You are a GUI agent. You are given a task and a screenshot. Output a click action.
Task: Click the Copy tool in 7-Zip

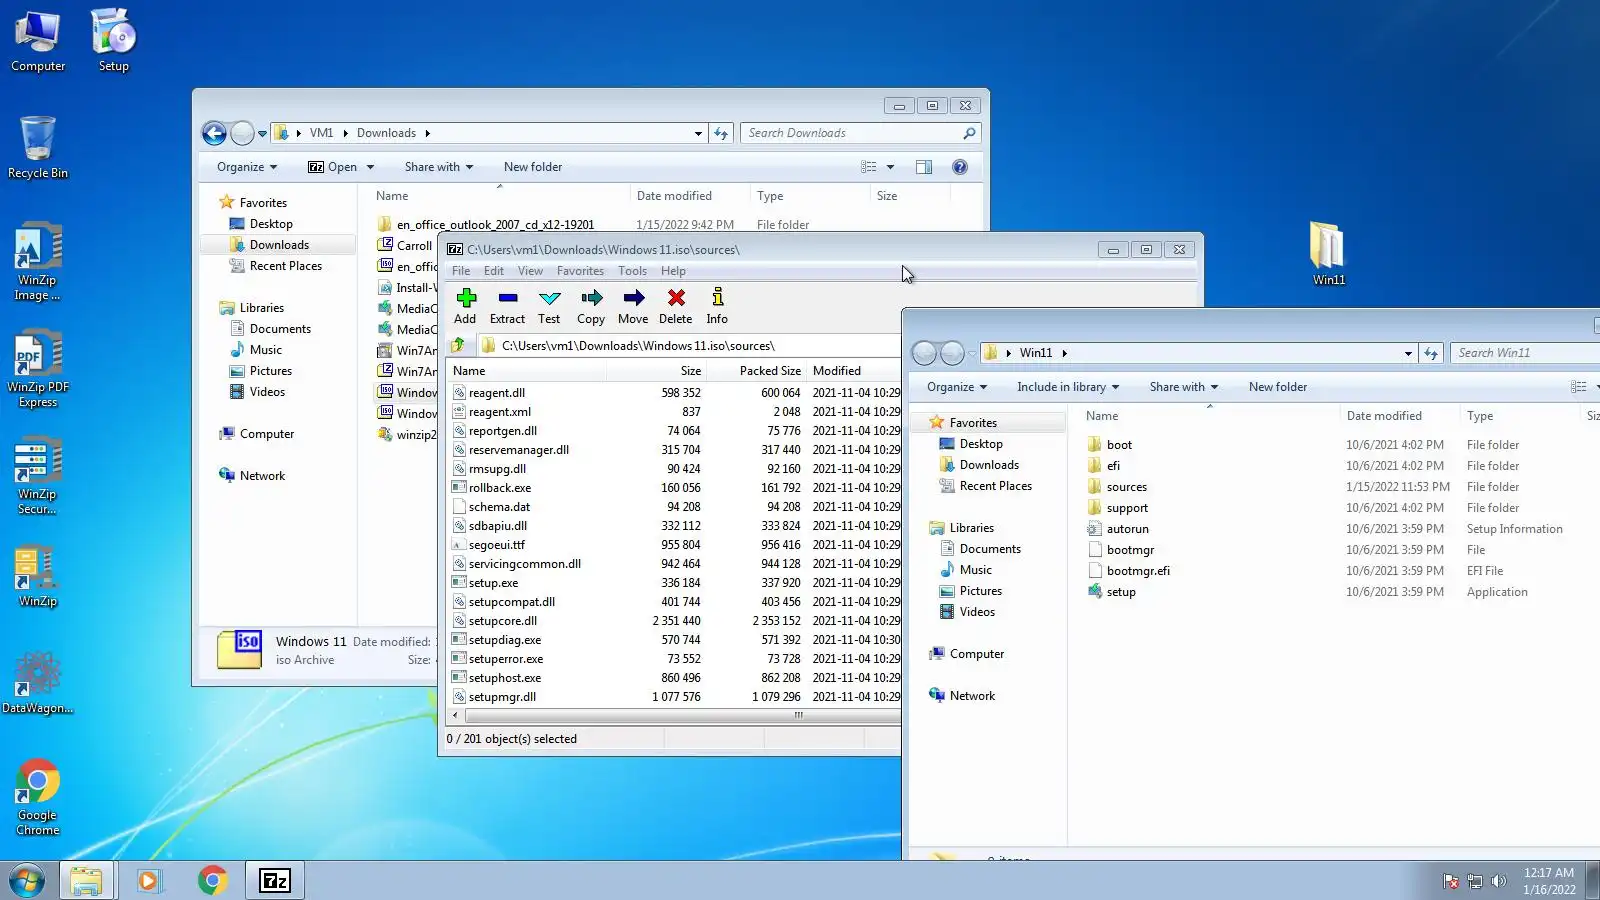point(591,306)
